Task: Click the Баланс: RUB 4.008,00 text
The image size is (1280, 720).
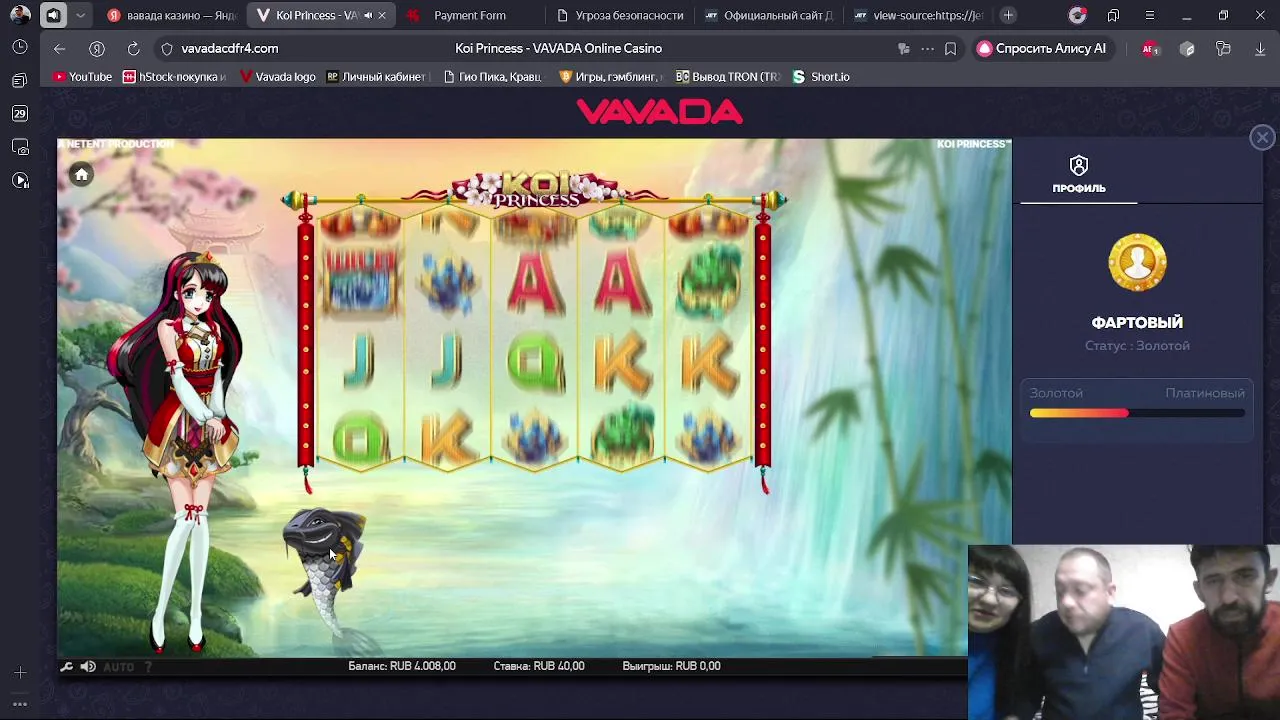Action: click(402, 666)
